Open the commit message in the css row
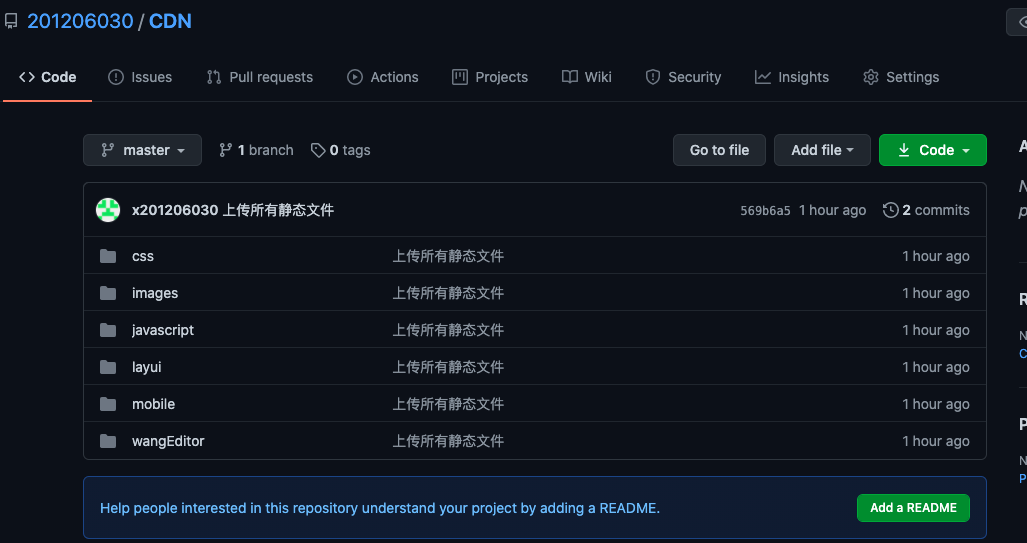Viewport: 1027px width, 543px height. 448,256
